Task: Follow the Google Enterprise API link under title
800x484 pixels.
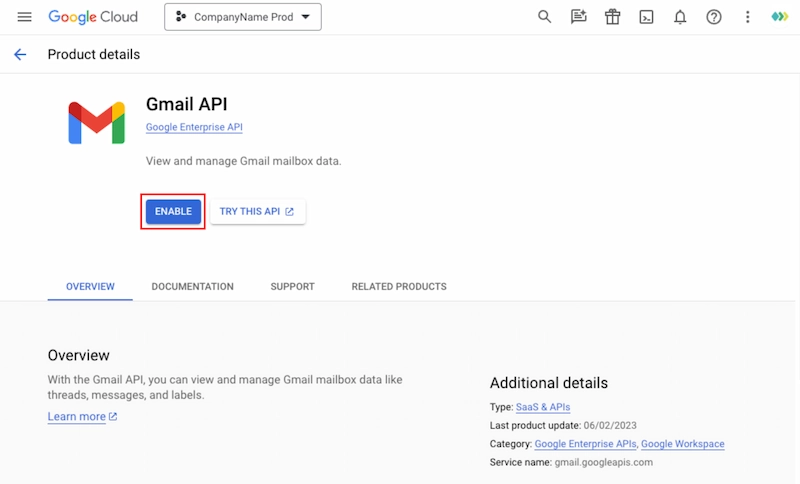Action: [x=194, y=127]
